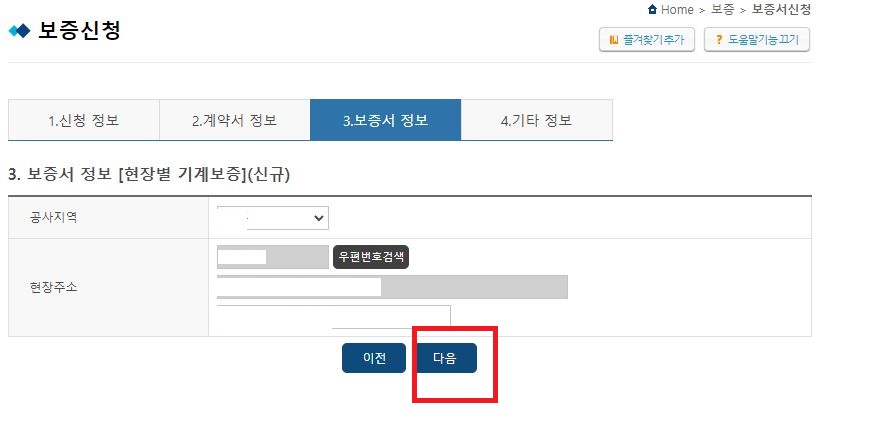This screenshot has height=445, width=882.
Task: Click the bookmark icon on 즐겨찾기추가
Action: [614, 40]
